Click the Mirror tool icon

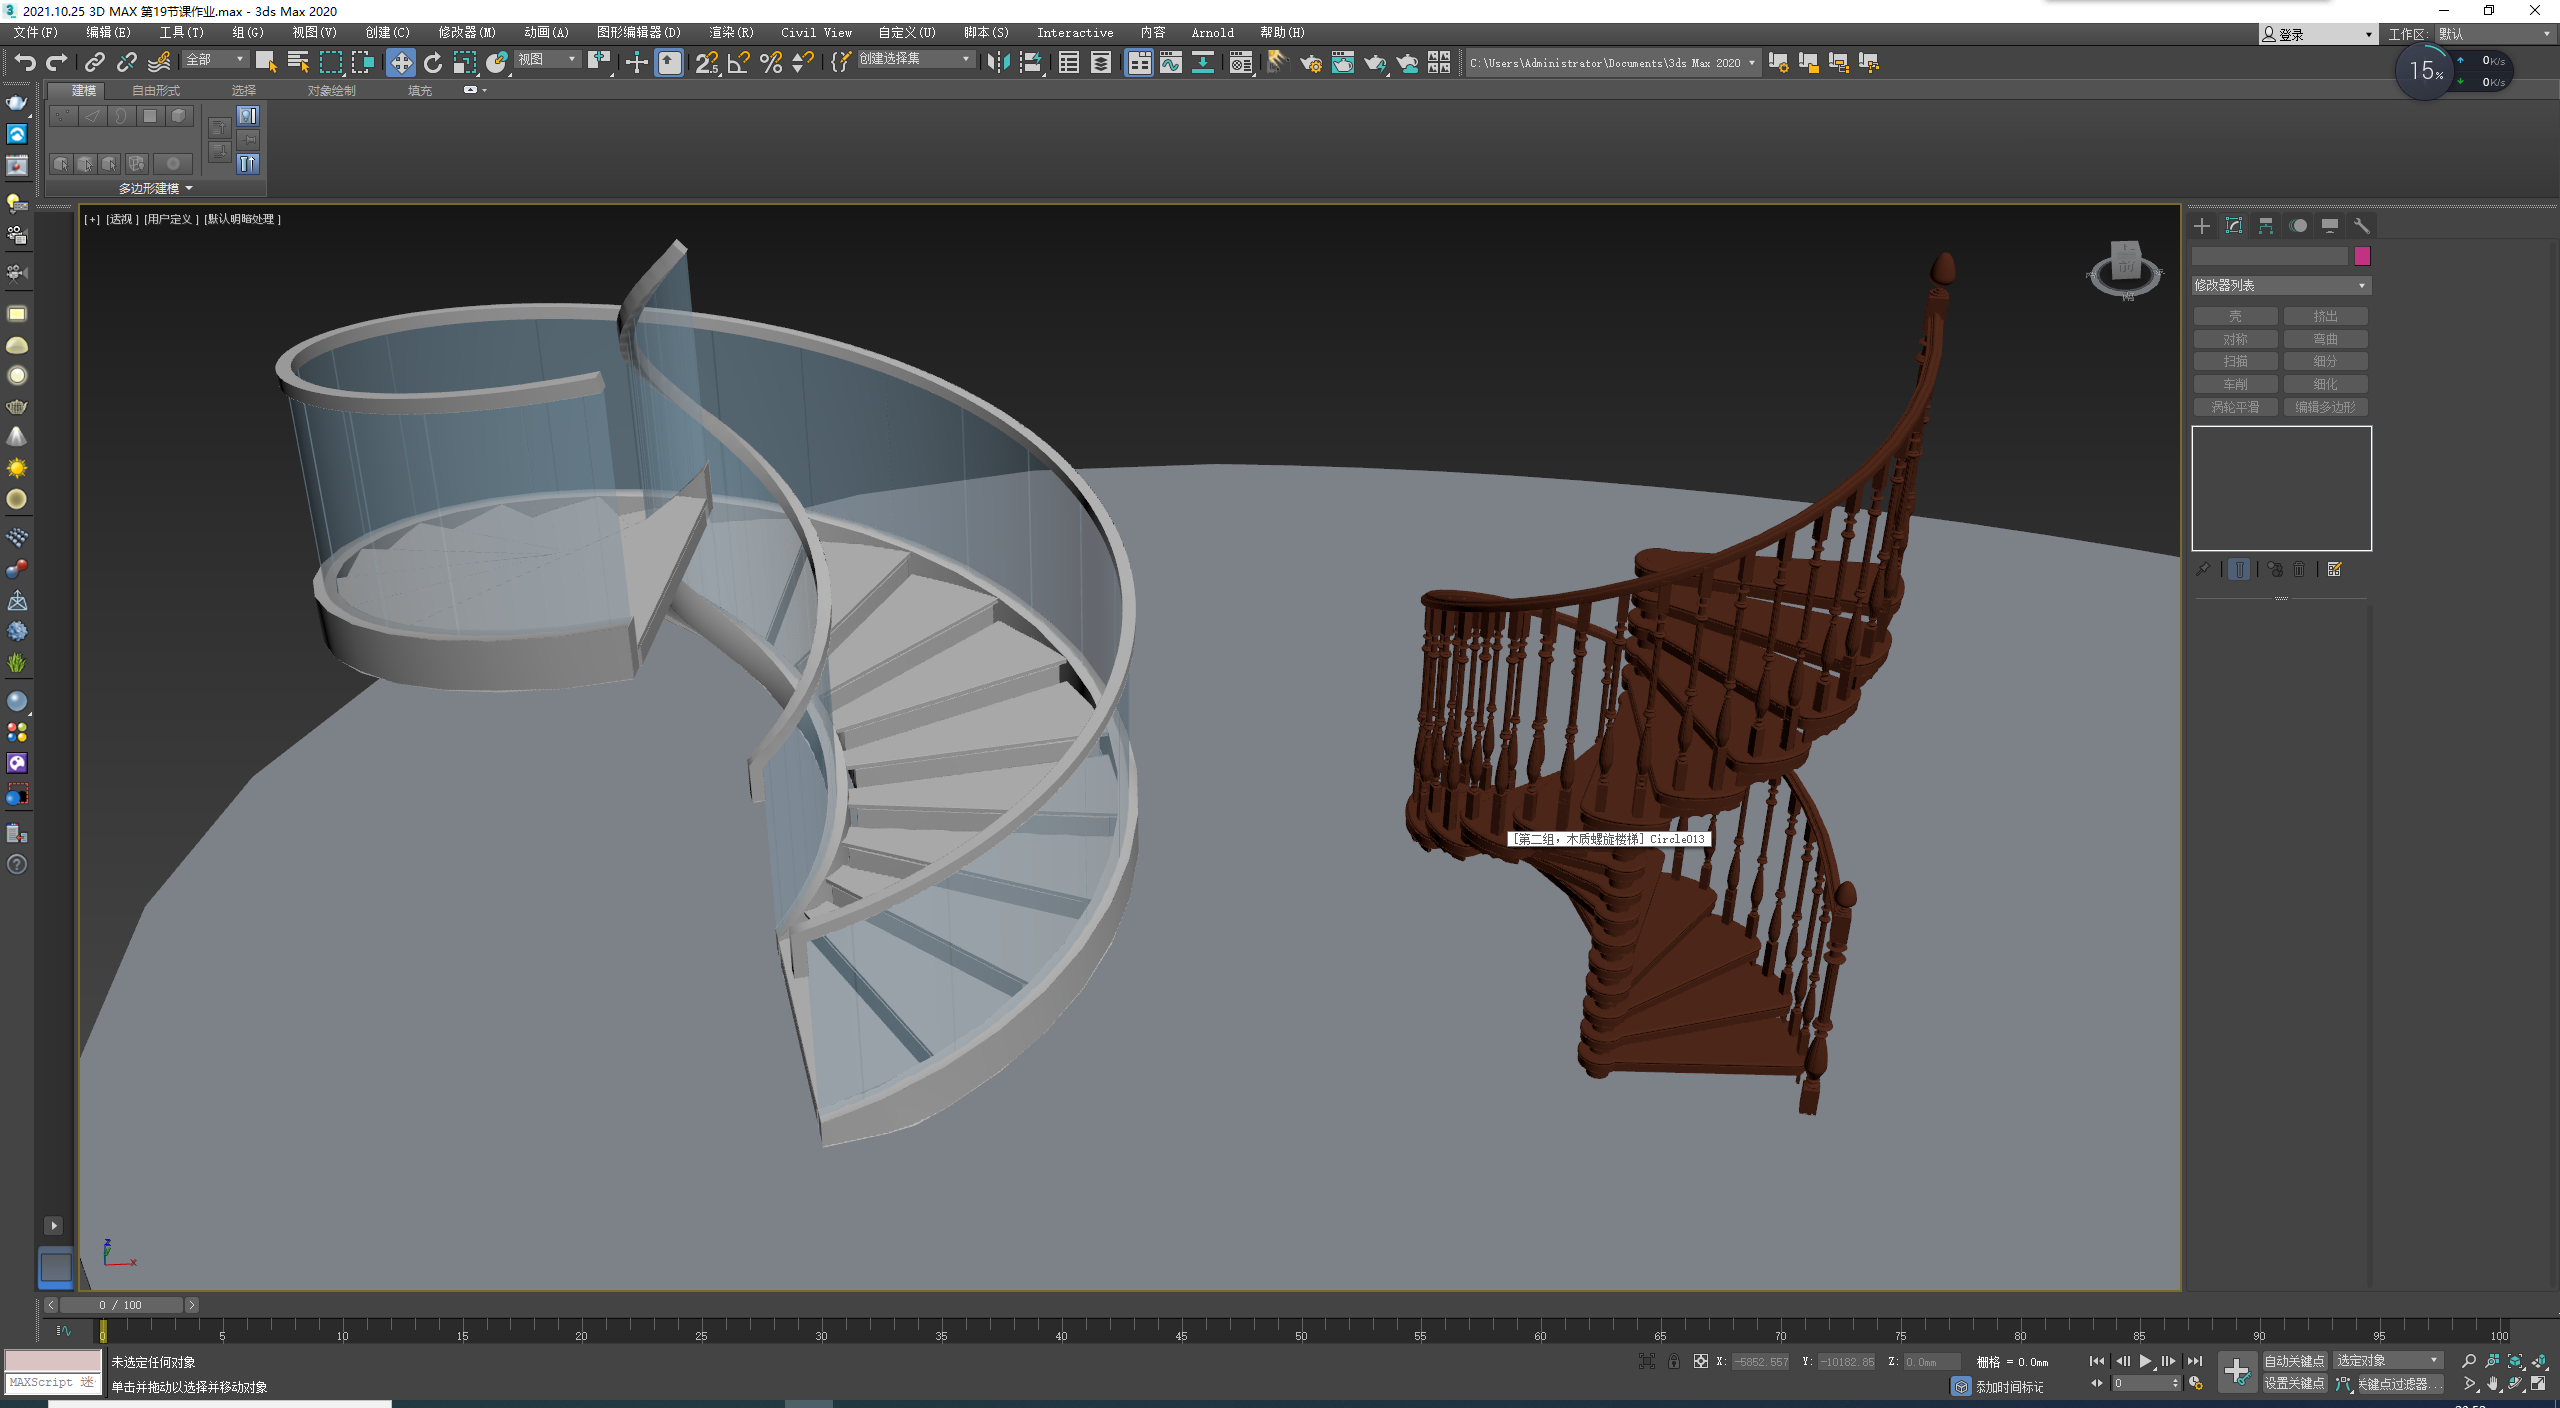tap(997, 63)
